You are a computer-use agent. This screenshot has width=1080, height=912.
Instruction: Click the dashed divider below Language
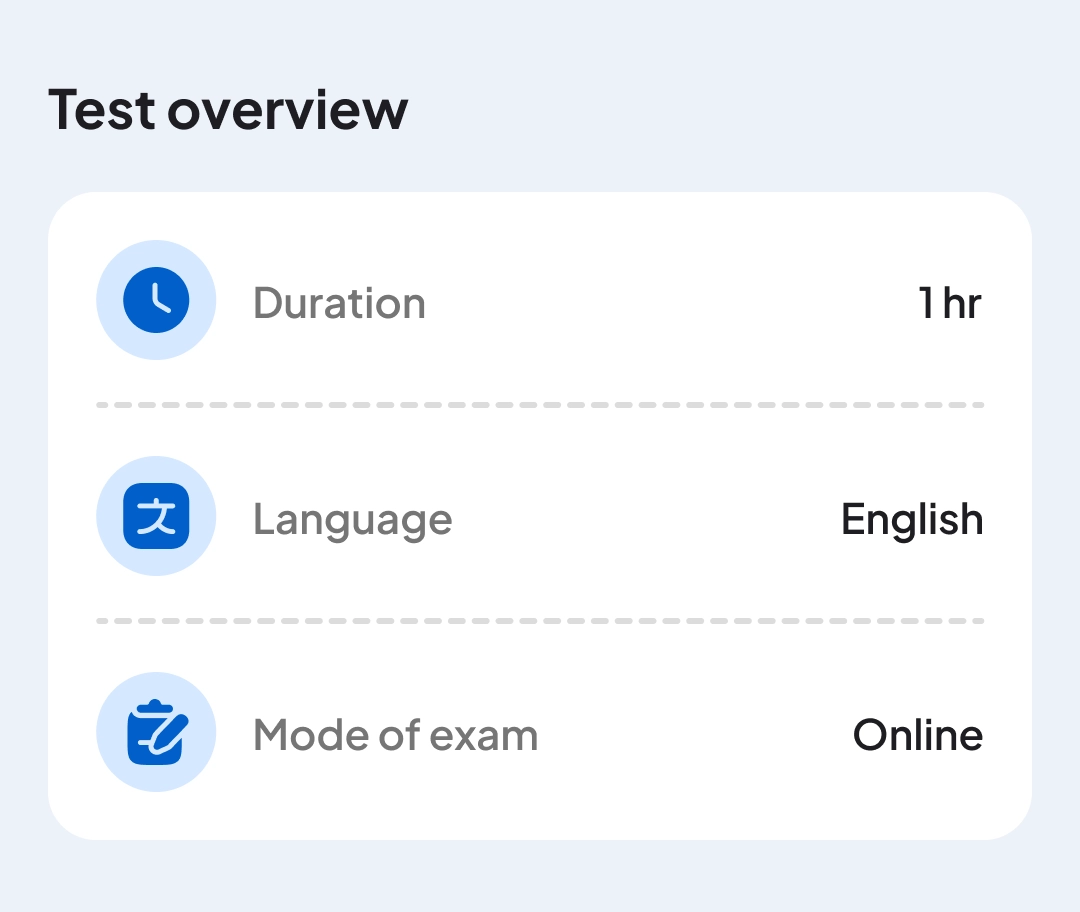(540, 621)
